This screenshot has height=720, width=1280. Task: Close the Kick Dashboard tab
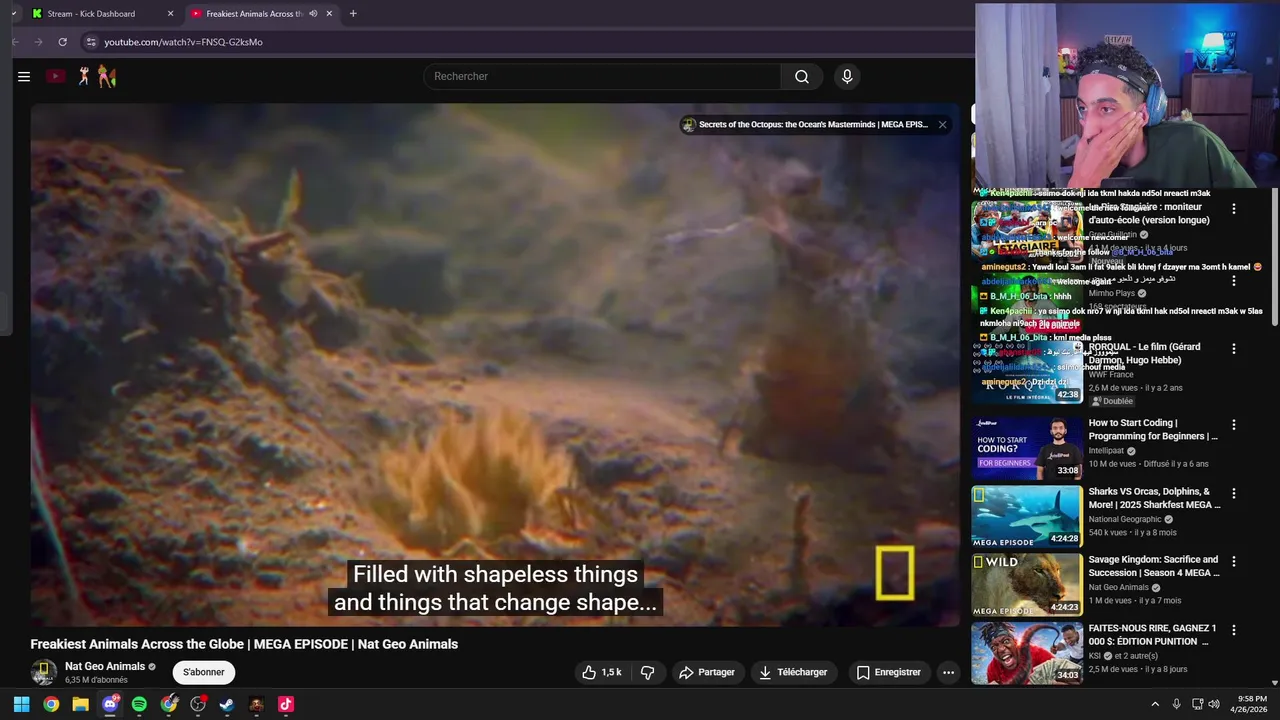click(x=170, y=14)
